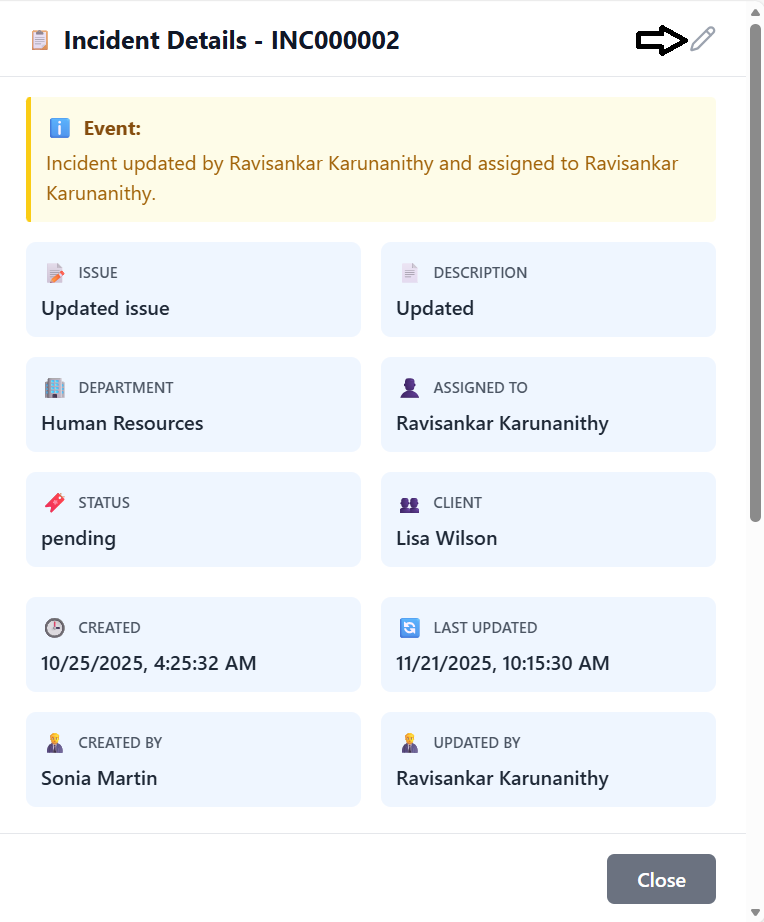Click the Issue memo icon

point(55,273)
